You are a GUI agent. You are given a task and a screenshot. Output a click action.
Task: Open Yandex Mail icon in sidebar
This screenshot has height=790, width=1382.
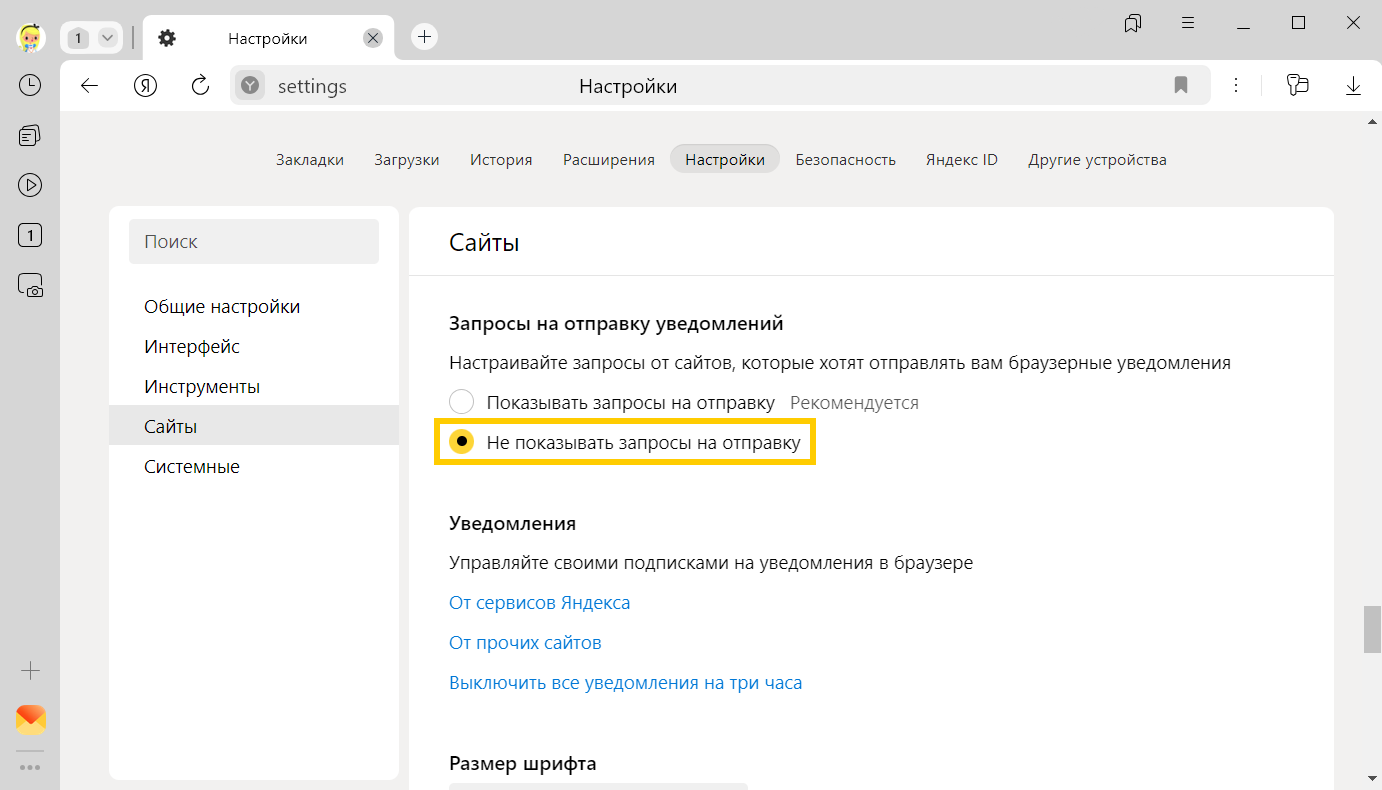(x=30, y=720)
